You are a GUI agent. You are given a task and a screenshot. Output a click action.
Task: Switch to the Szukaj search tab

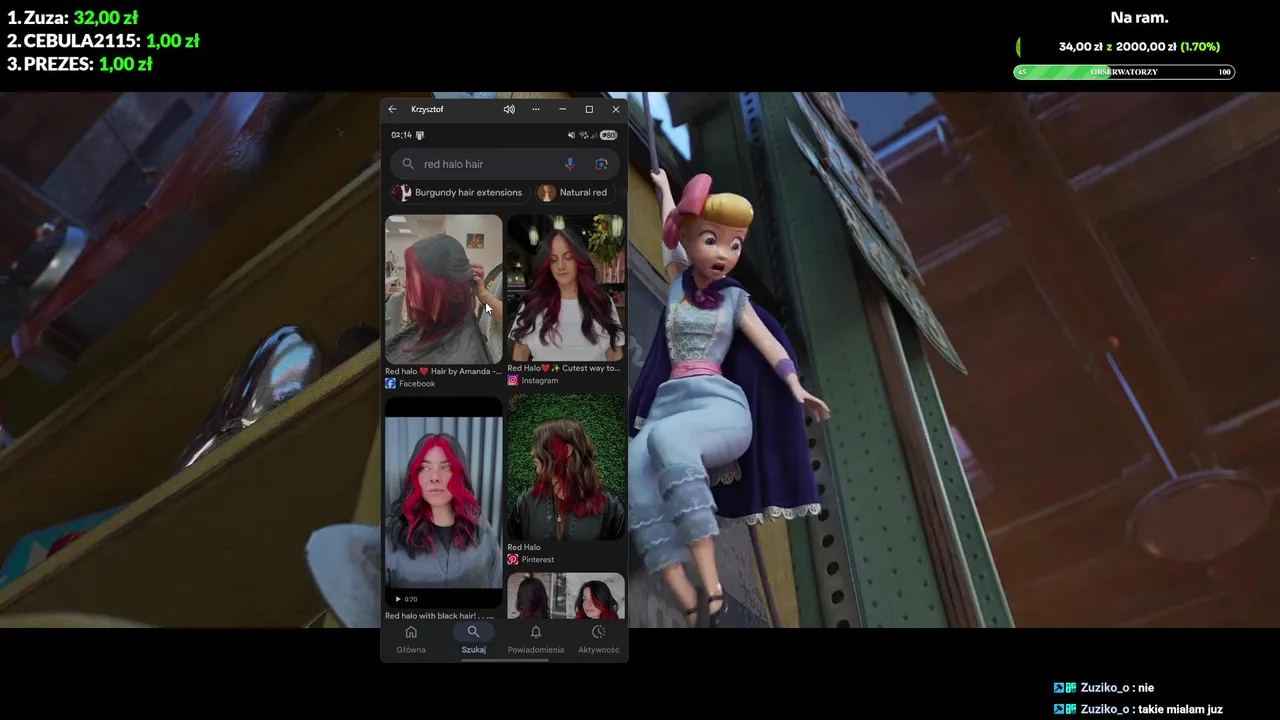(x=473, y=639)
